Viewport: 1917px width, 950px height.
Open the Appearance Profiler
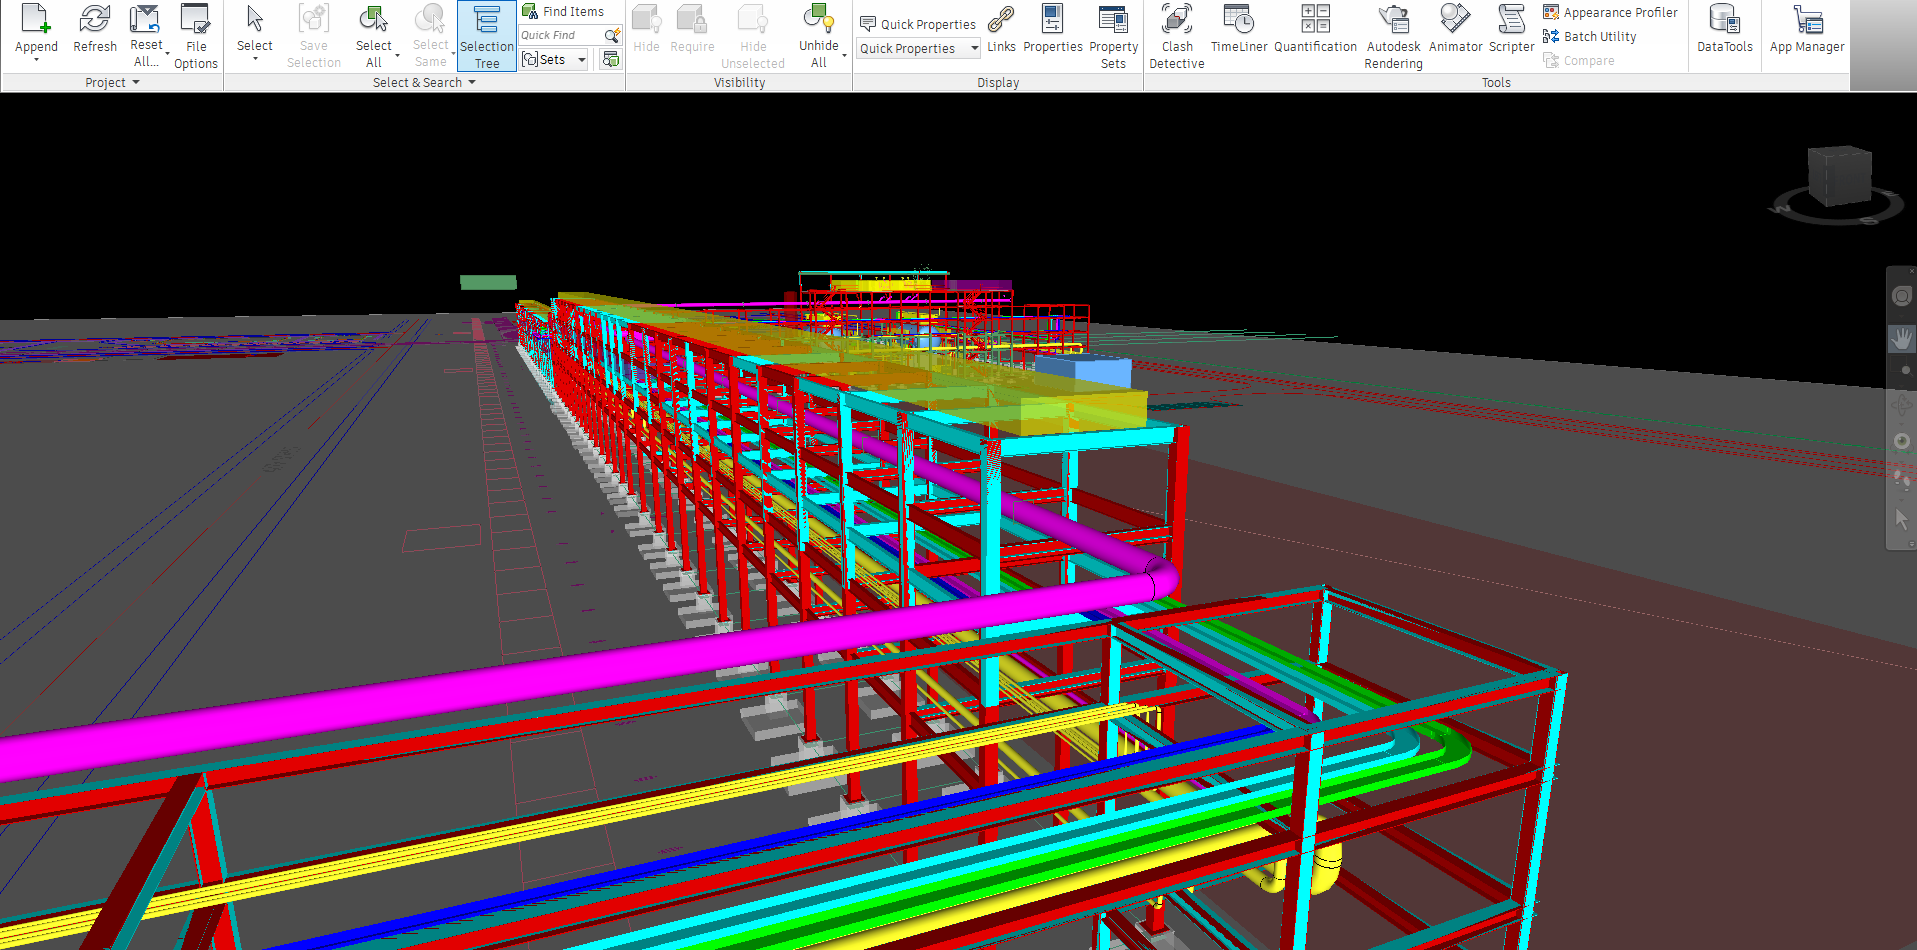coord(1610,12)
